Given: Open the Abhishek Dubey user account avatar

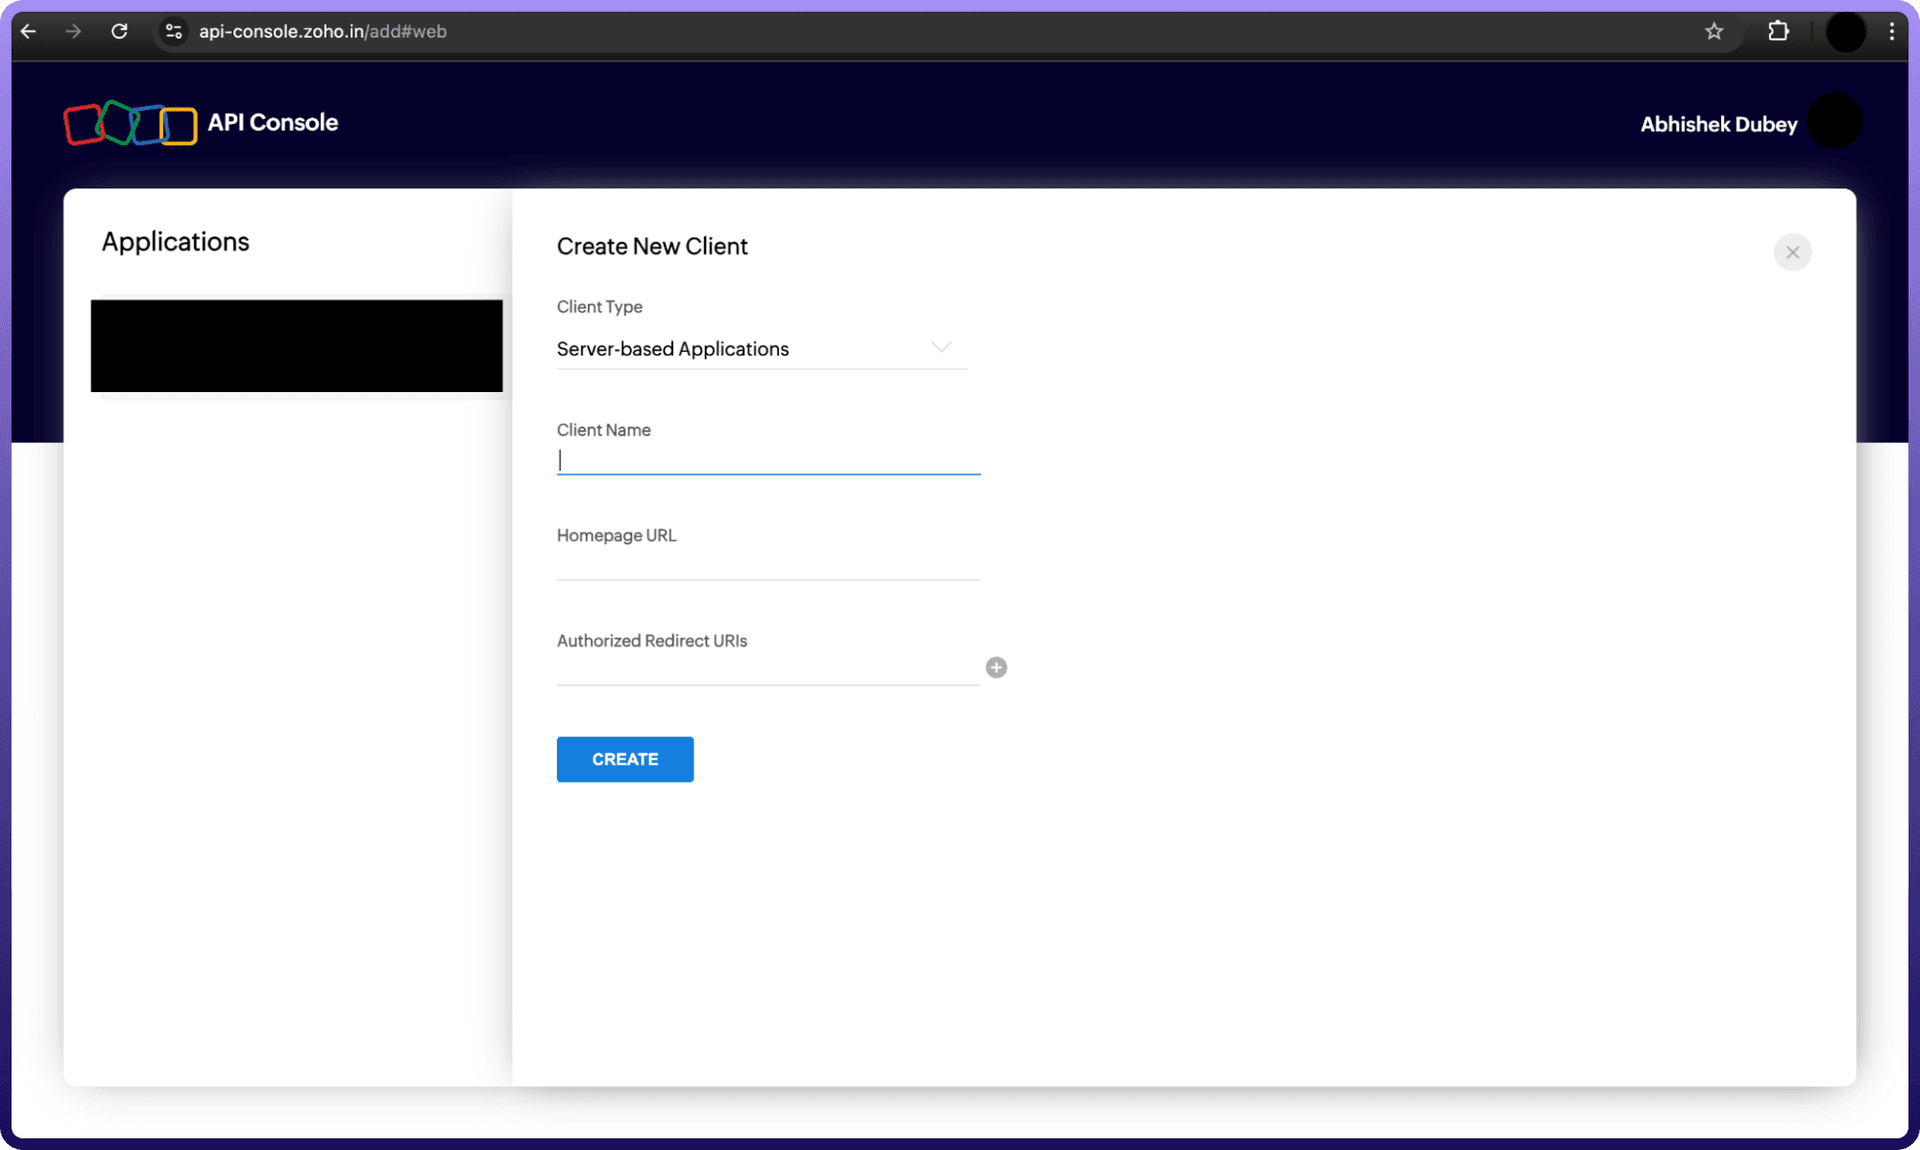Looking at the screenshot, I should (x=1835, y=122).
